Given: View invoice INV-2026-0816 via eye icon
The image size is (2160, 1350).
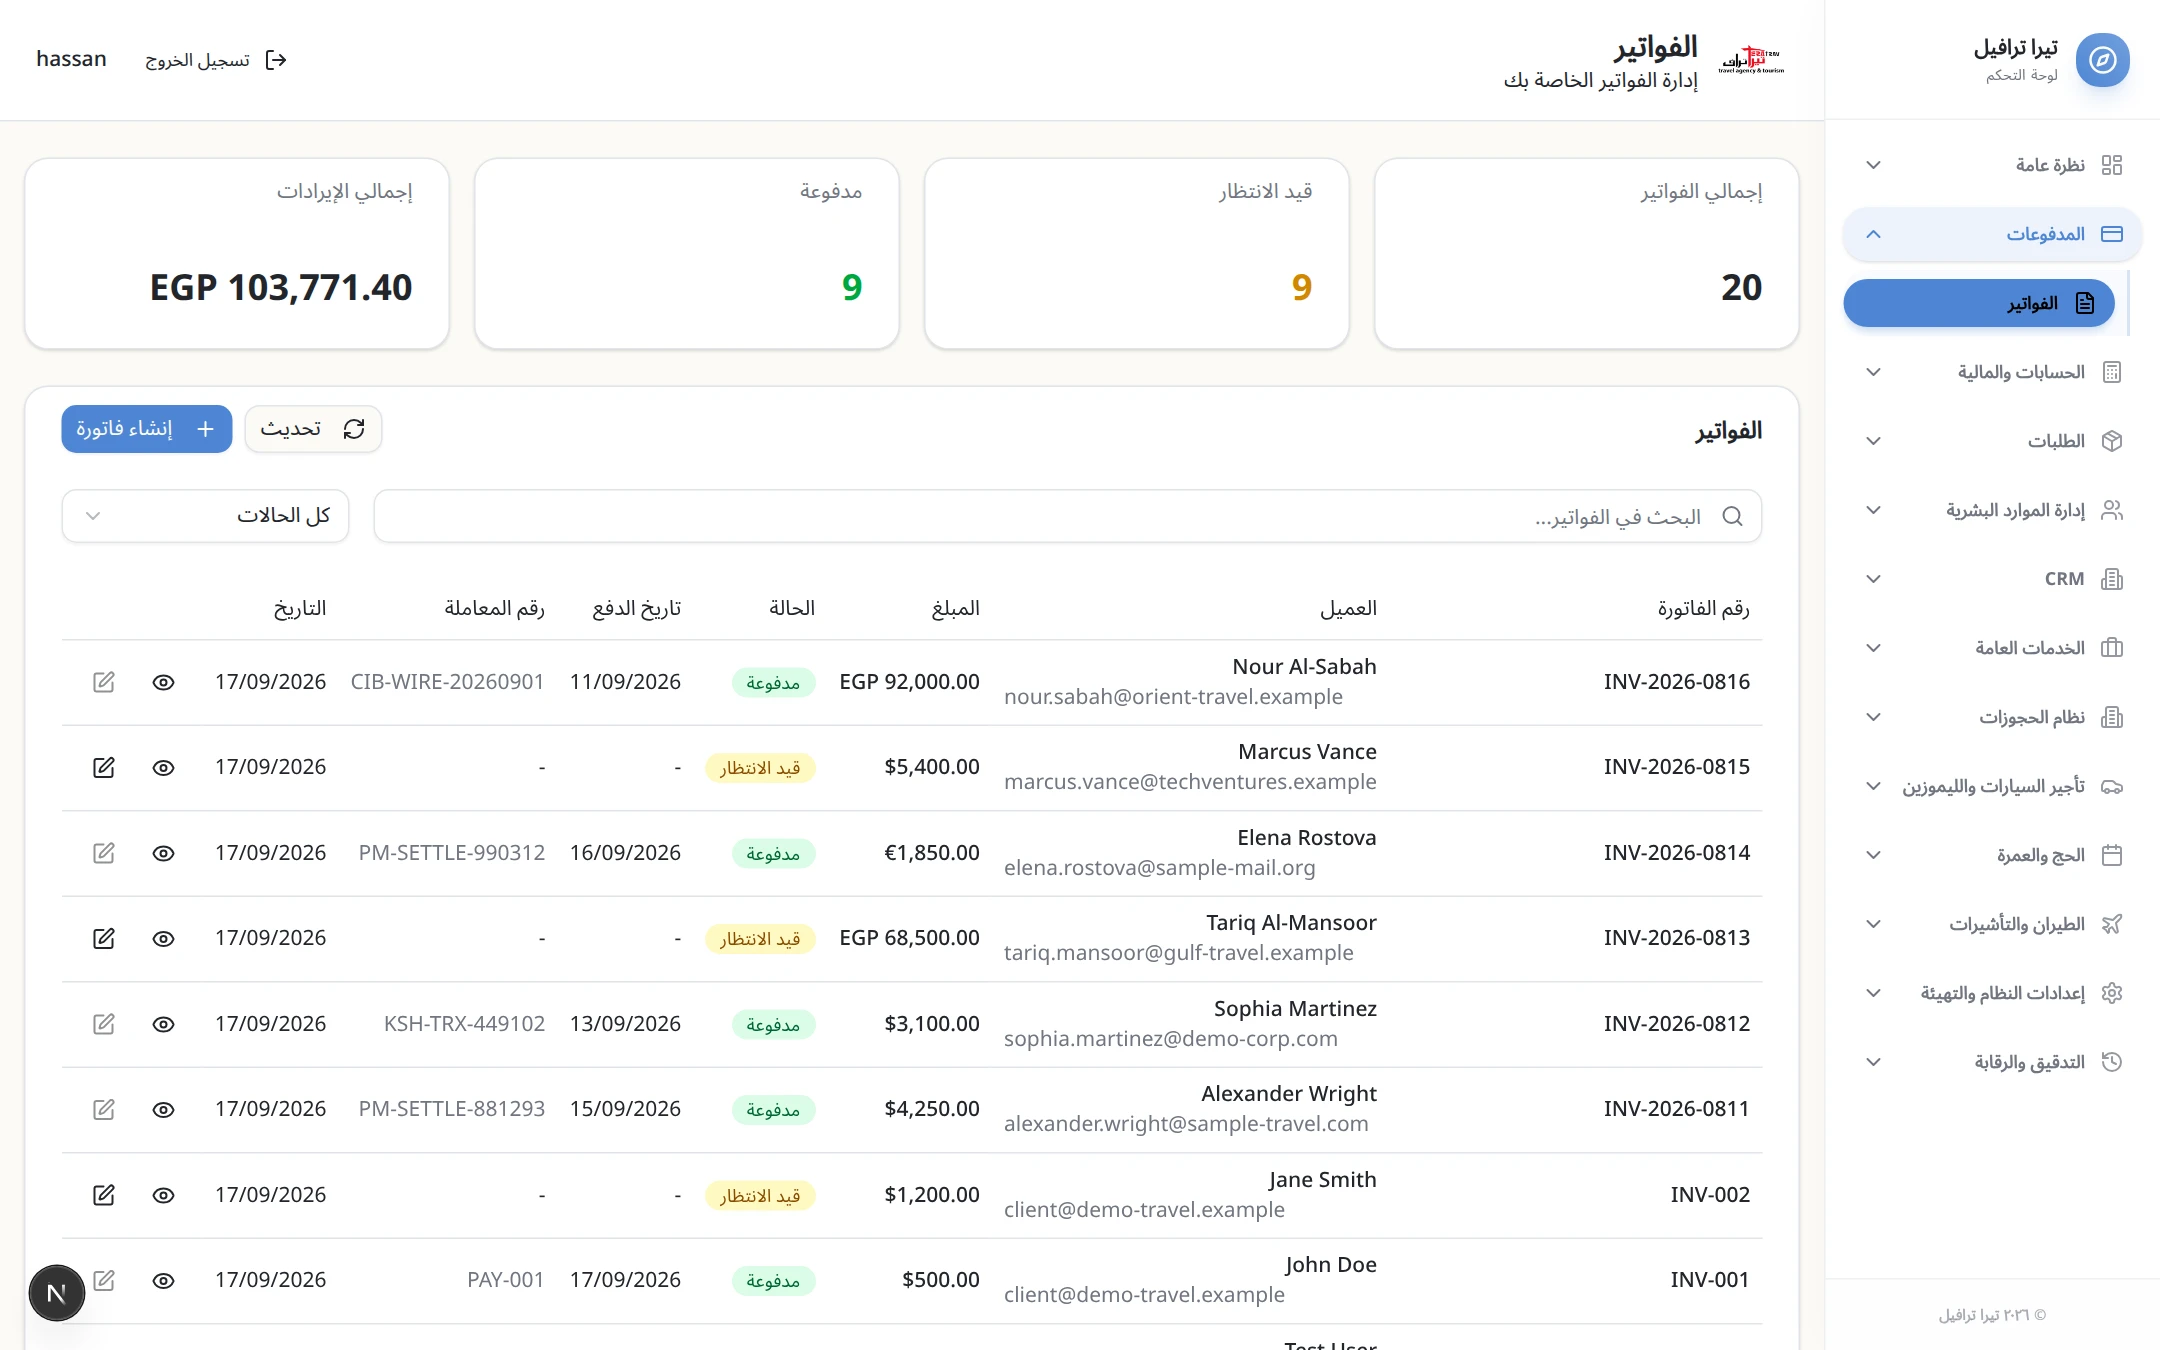Looking at the screenshot, I should (164, 682).
